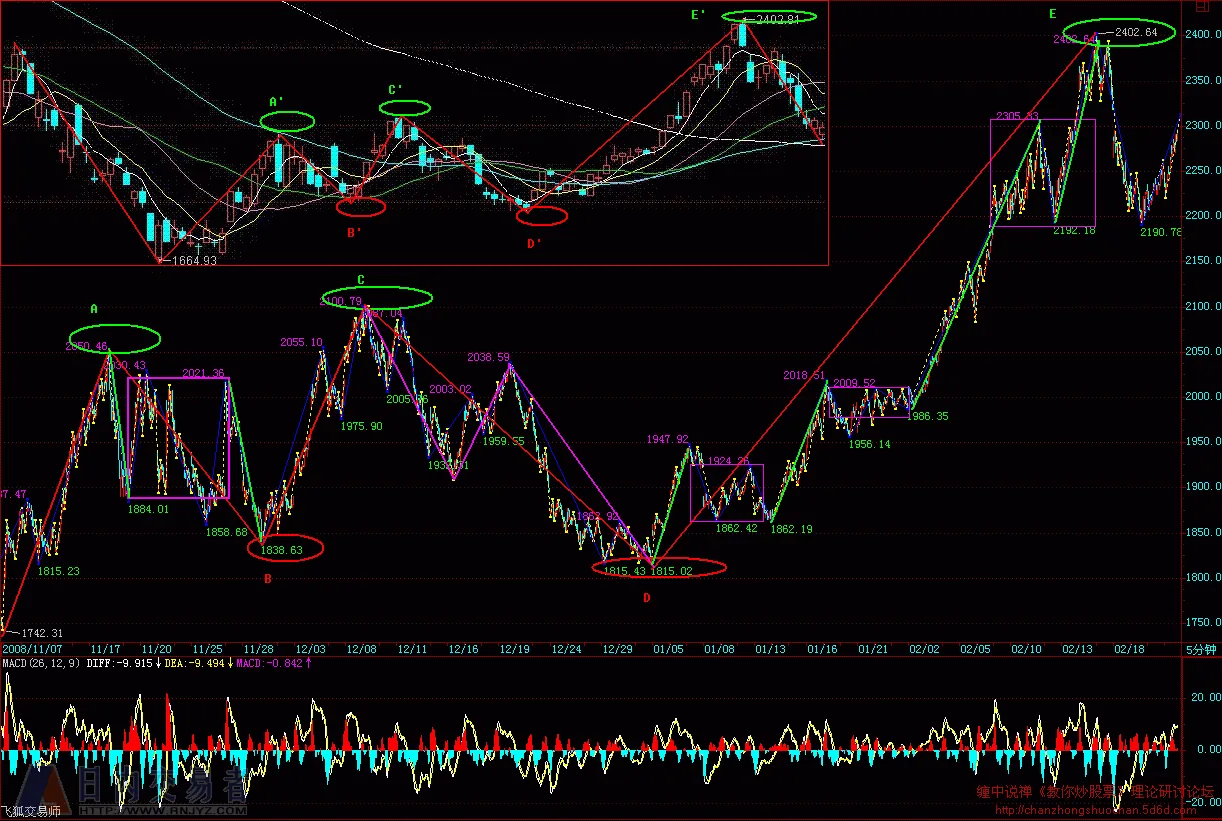The height and width of the screenshot is (821, 1222).
Task: Select the 2192.18 low price label
Action: 1074,230
